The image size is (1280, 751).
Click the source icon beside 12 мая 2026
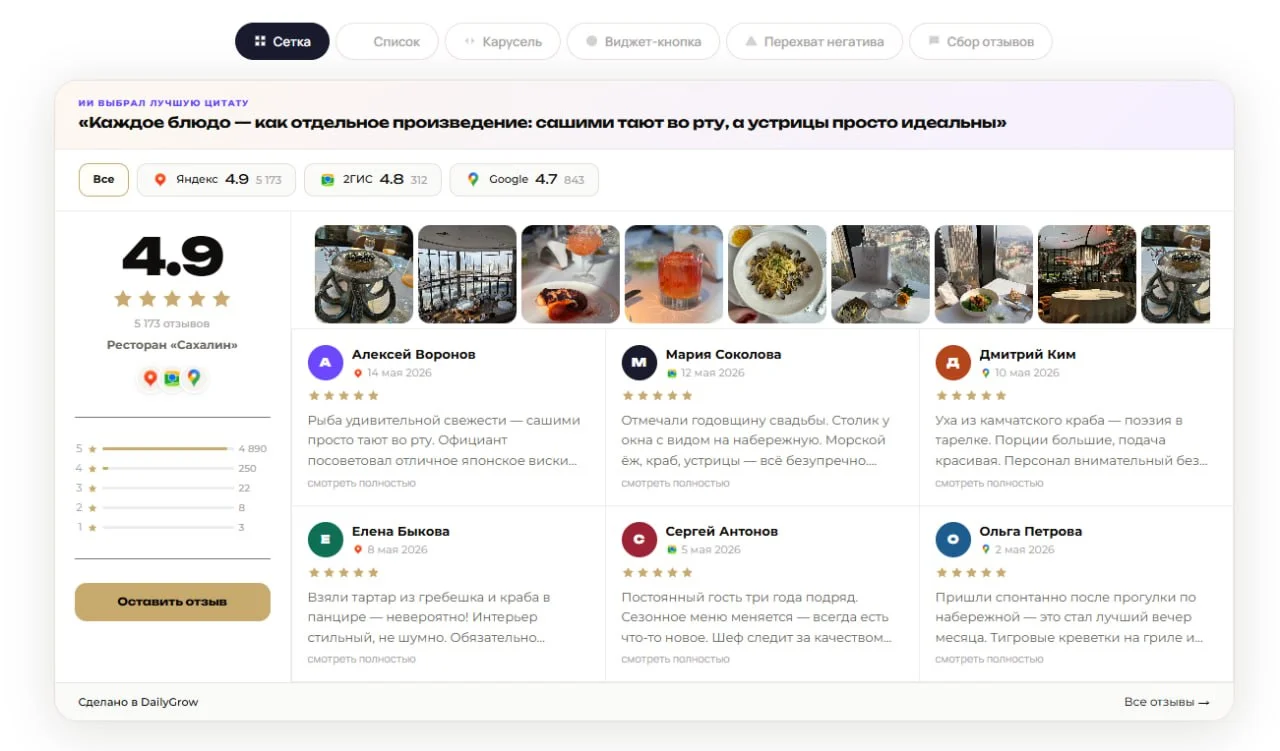(672, 373)
